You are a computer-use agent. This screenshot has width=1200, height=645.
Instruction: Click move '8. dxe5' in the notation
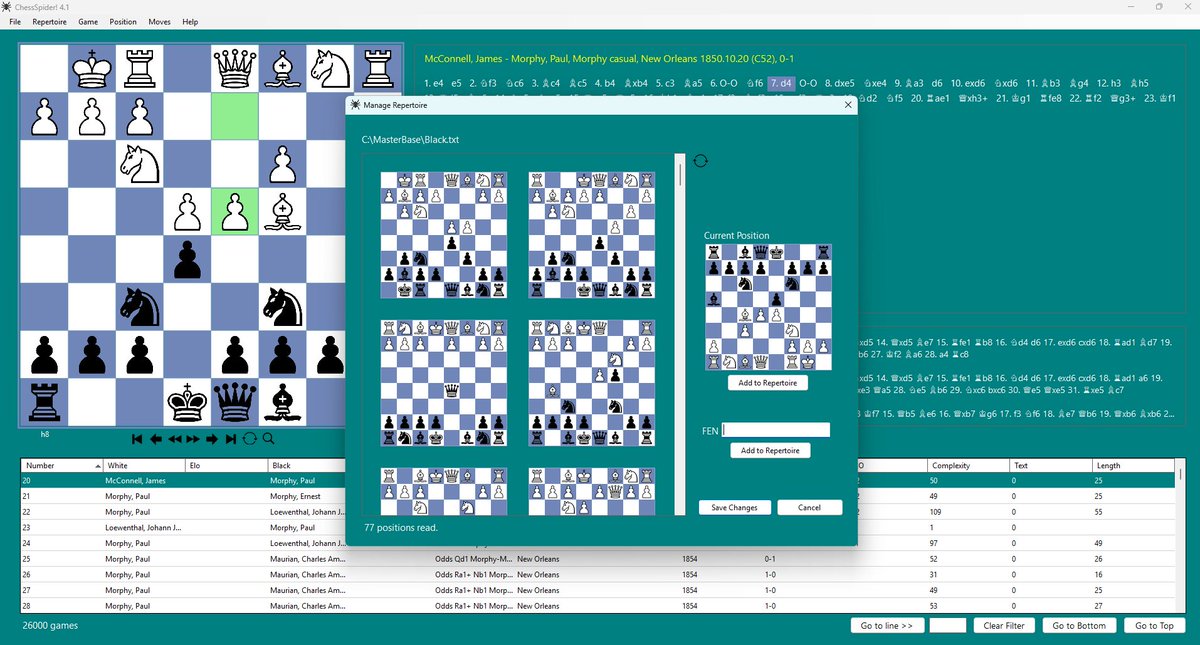click(839, 84)
